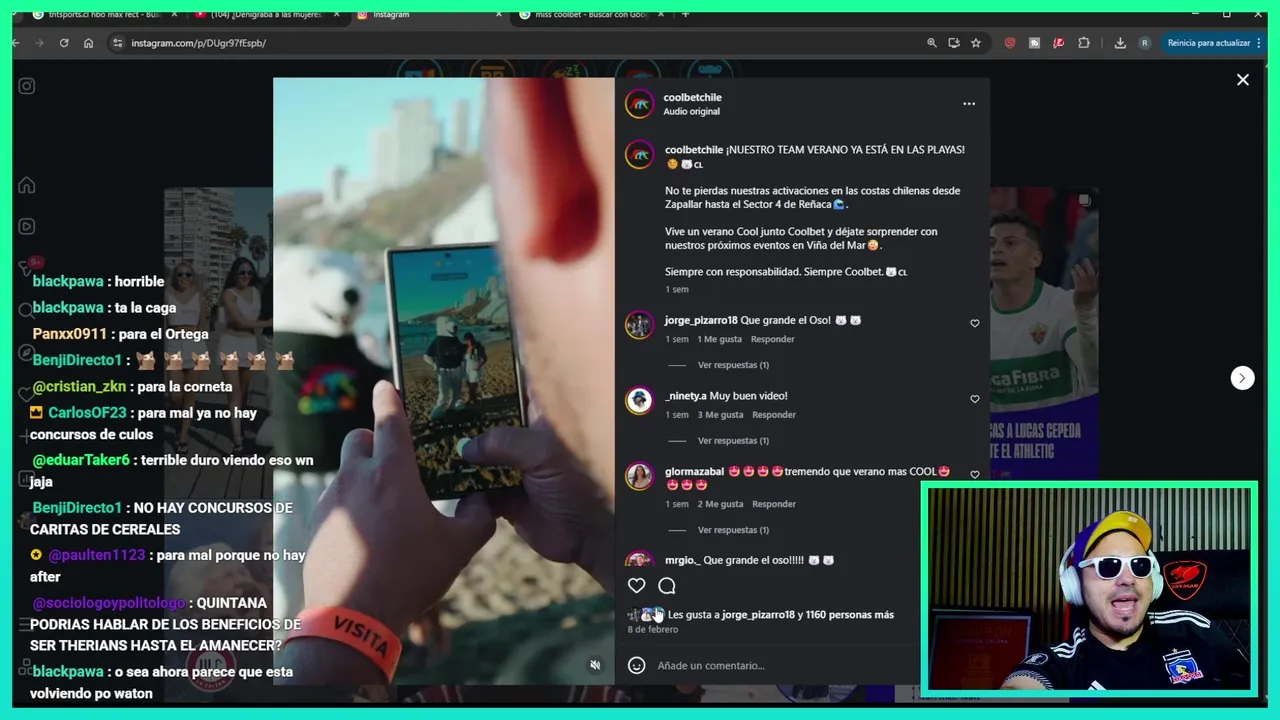Open browser profile avatar
This screenshot has width=1280, height=720.
1144,43
